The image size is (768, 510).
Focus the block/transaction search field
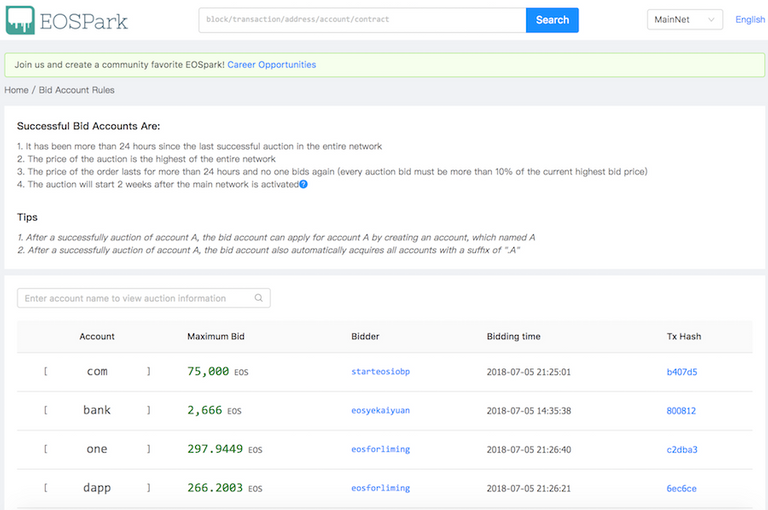(361, 20)
